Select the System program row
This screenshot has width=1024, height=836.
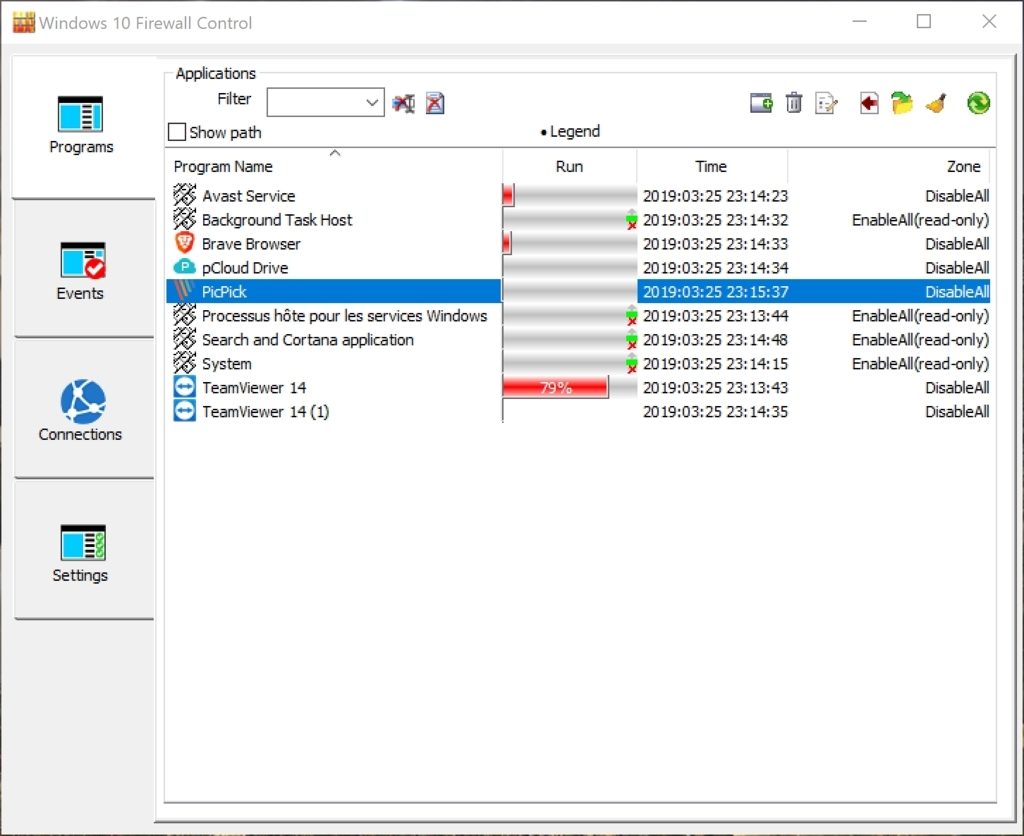579,364
